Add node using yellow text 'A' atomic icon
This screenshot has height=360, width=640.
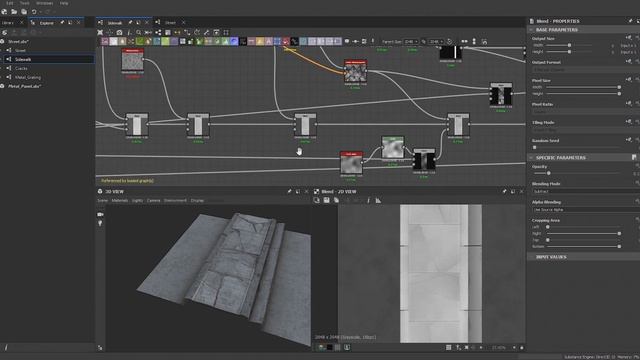coord(260,42)
